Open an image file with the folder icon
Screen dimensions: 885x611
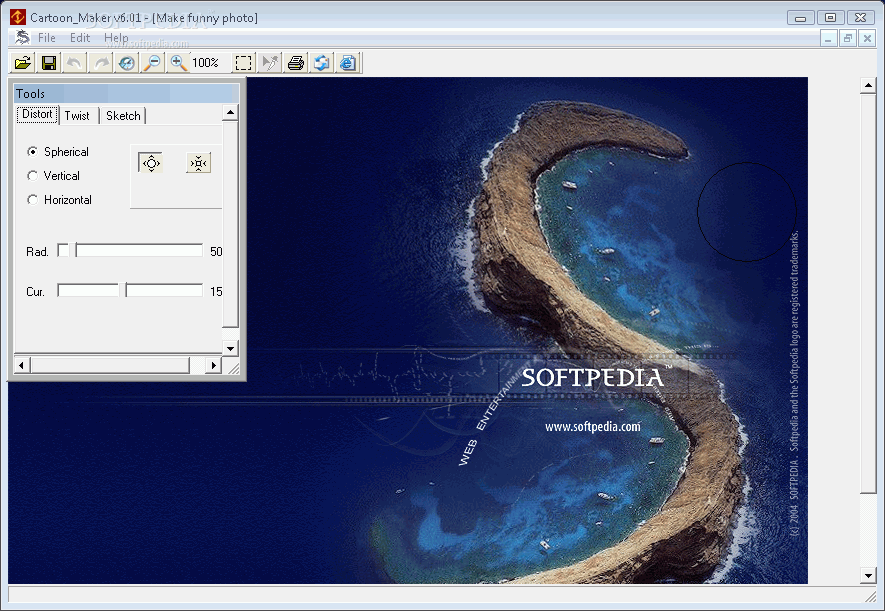[23, 63]
